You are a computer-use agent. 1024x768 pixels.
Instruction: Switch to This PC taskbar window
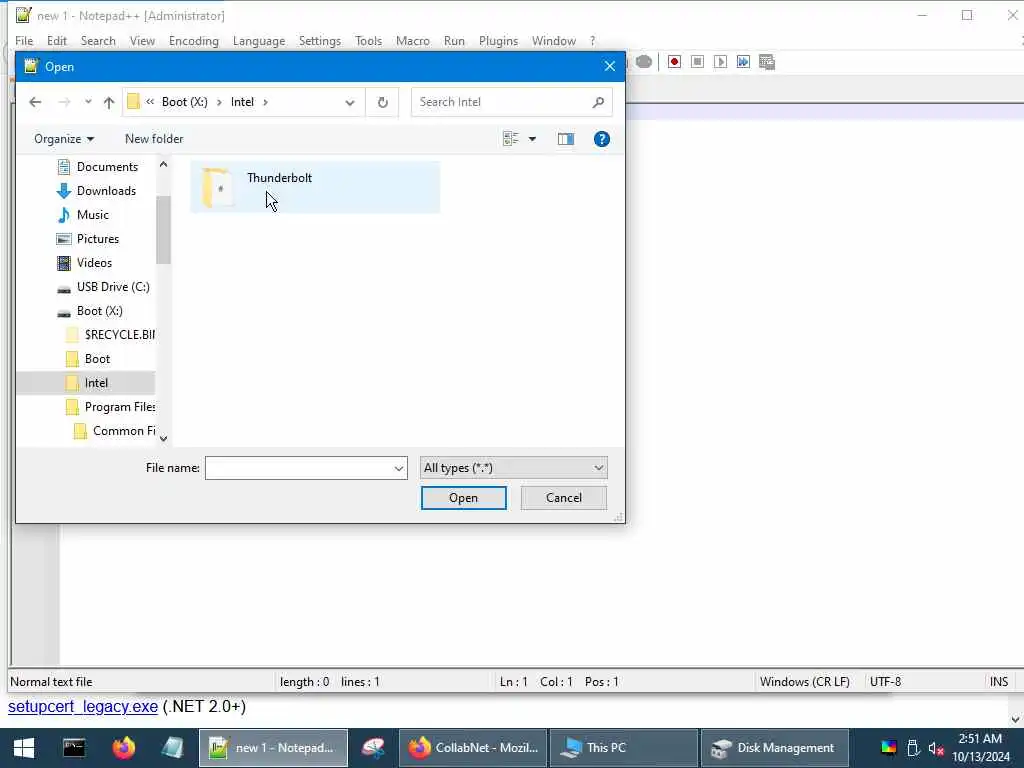pos(624,748)
